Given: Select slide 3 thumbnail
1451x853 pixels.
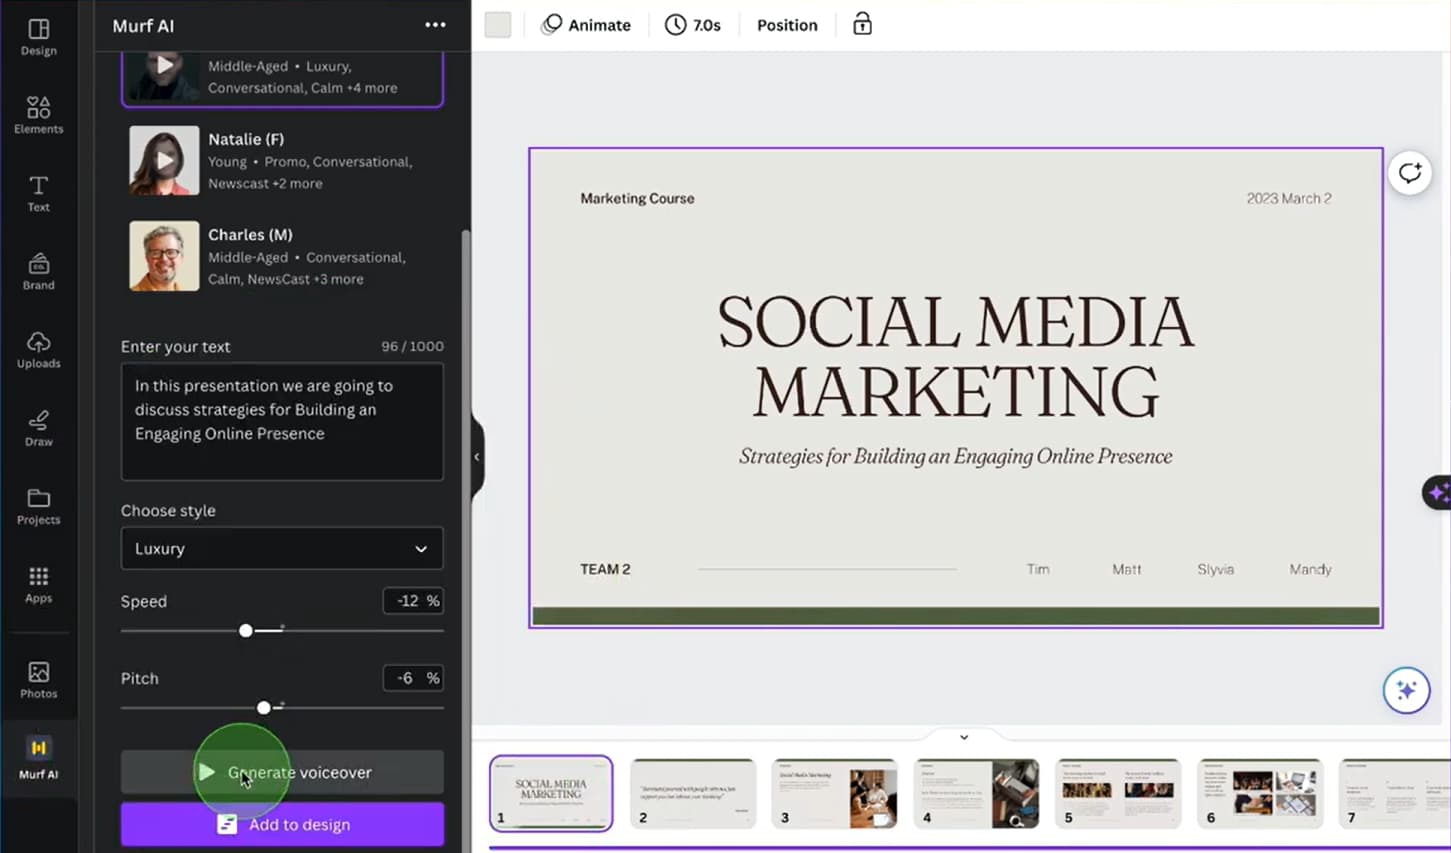Looking at the screenshot, I should coord(834,793).
